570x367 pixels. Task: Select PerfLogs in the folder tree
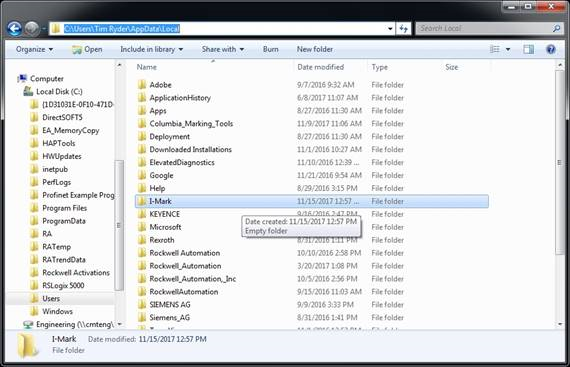[56, 182]
